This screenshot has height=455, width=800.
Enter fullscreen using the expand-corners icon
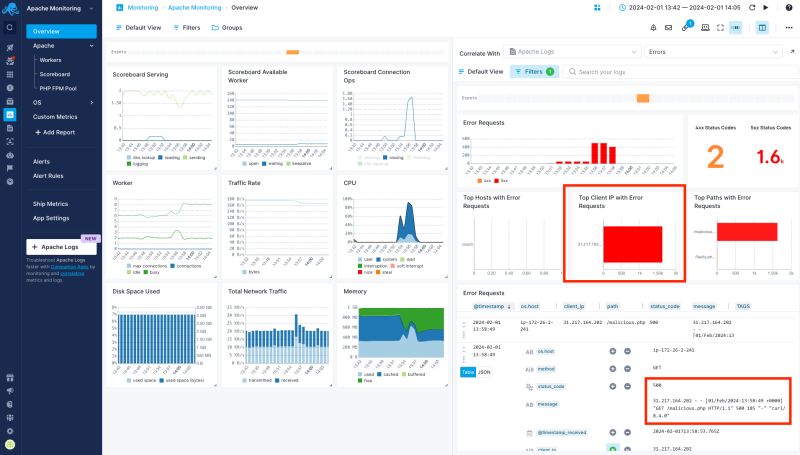(x=720, y=28)
